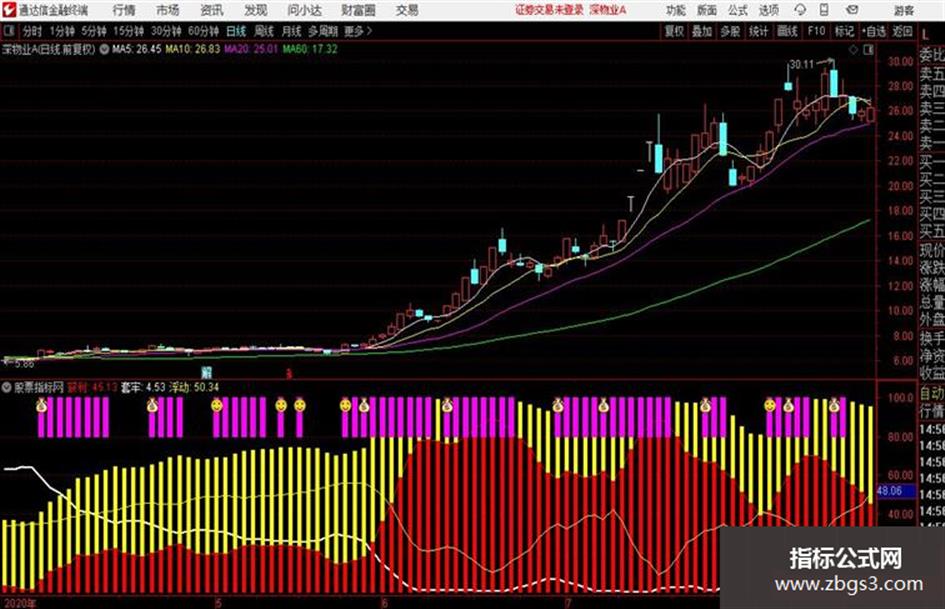Screen dimensions: 945x609
Task: Click the 2020年 date axis label
Action: click(20, 603)
